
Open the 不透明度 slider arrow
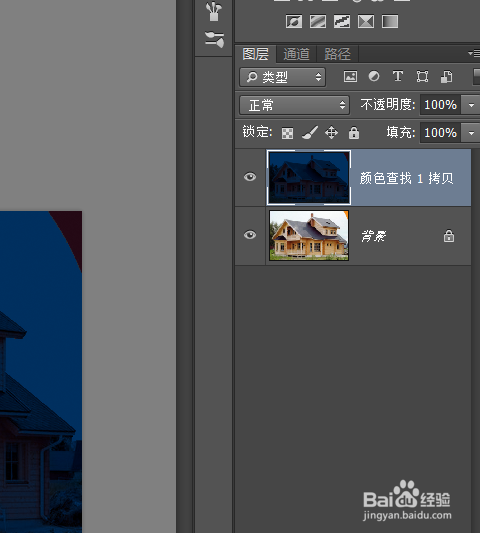[471, 105]
